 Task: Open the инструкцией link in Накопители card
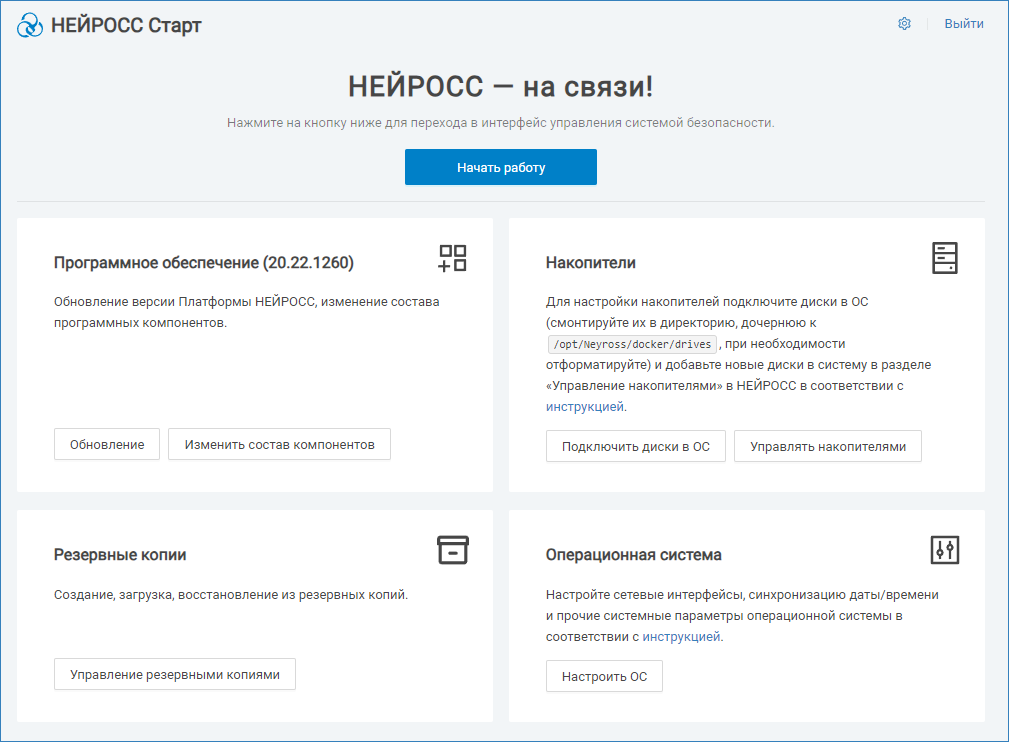(585, 407)
